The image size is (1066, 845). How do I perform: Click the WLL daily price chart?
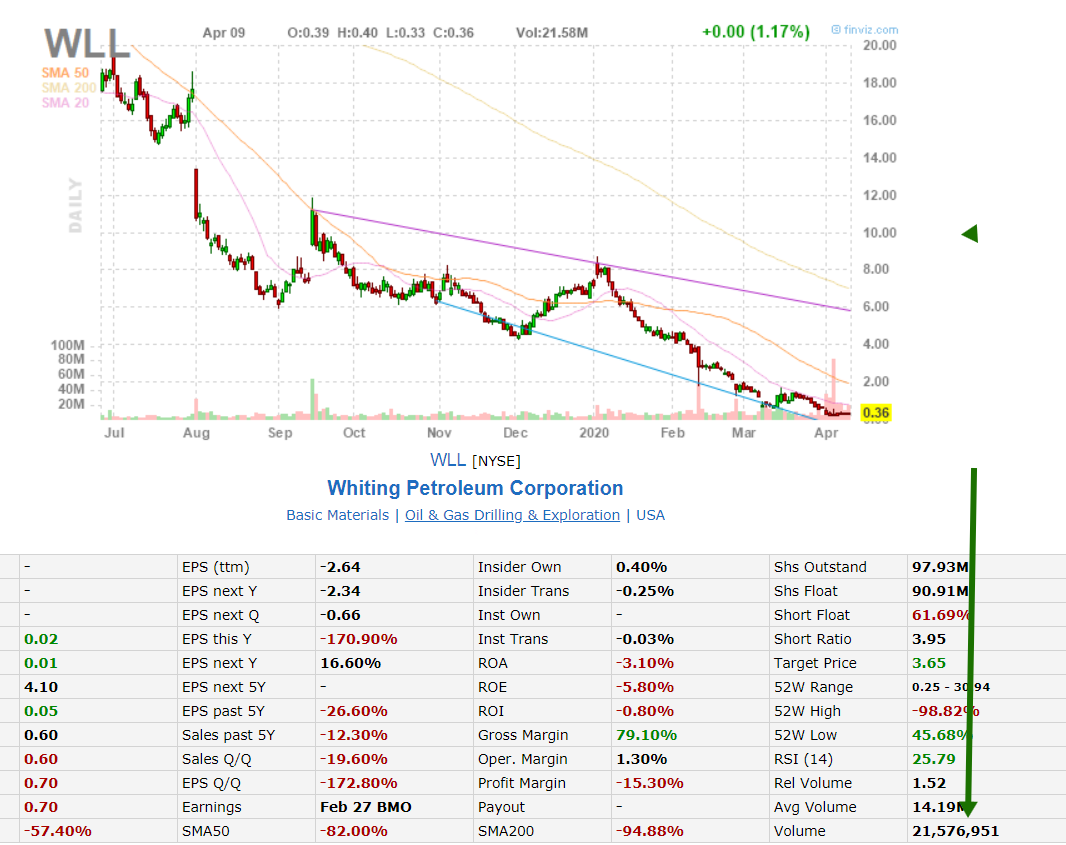tap(476, 231)
